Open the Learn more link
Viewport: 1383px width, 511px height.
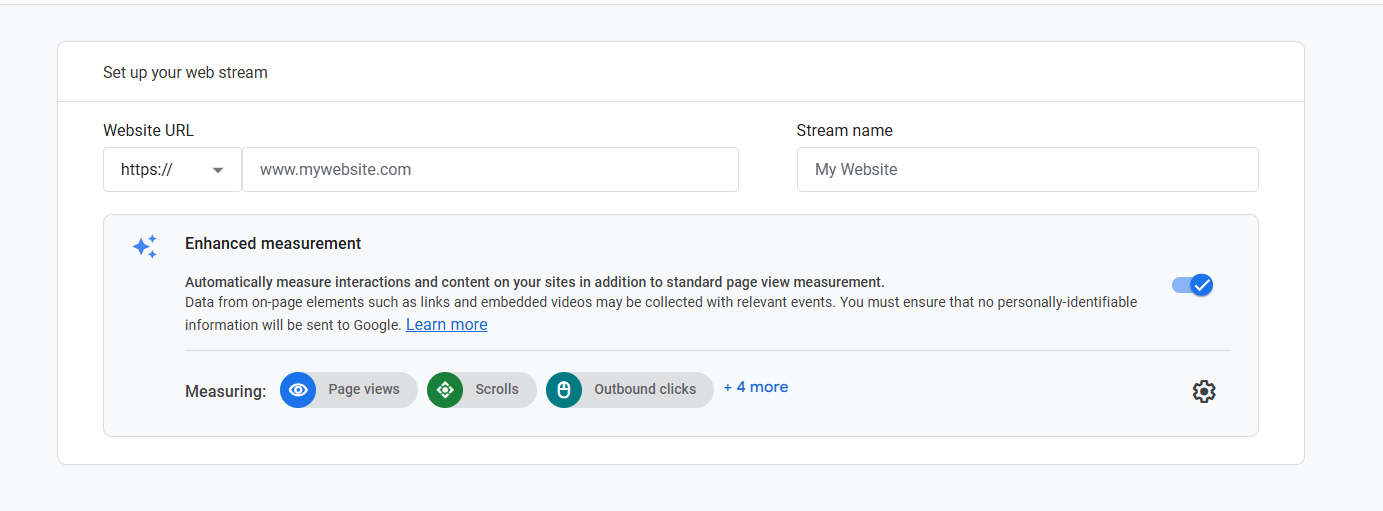click(446, 325)
